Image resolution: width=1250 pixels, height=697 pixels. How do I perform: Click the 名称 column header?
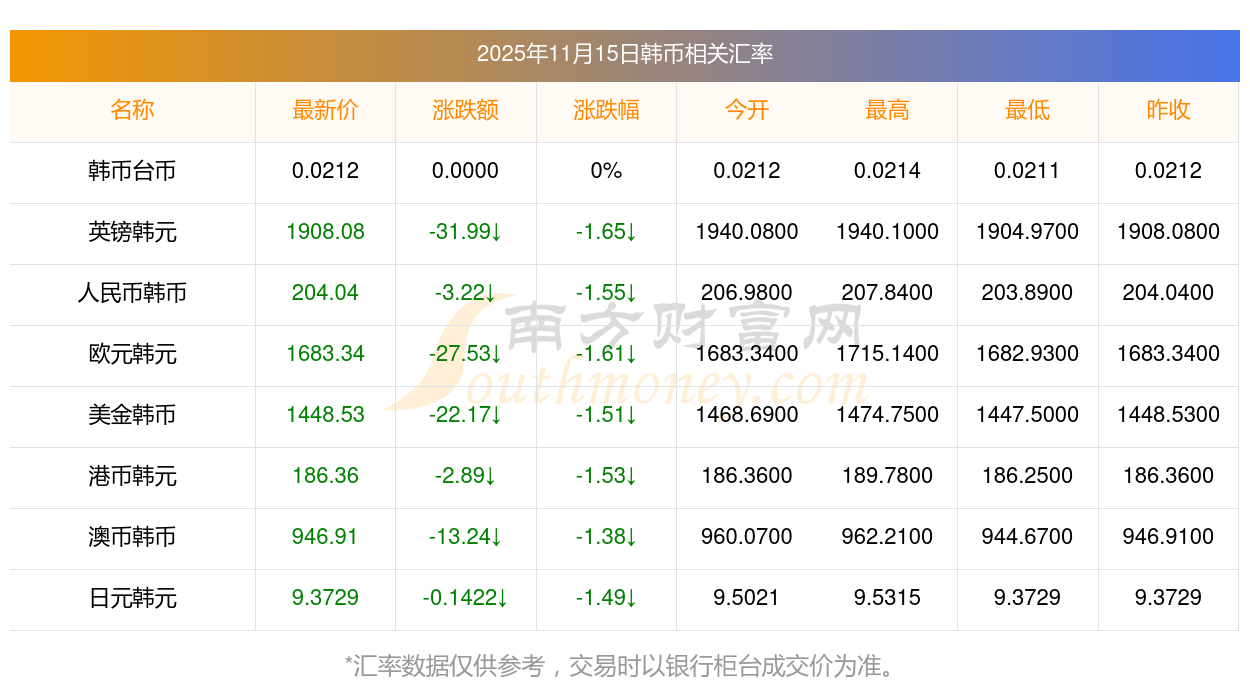(132, 110)
